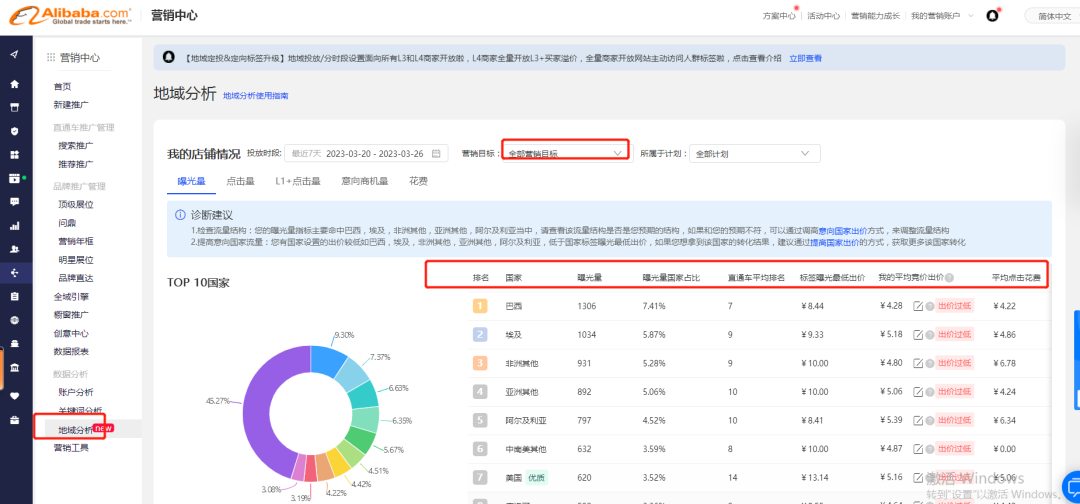Open the chat bubble icon in dark sidebar

(x=14, y=202)
